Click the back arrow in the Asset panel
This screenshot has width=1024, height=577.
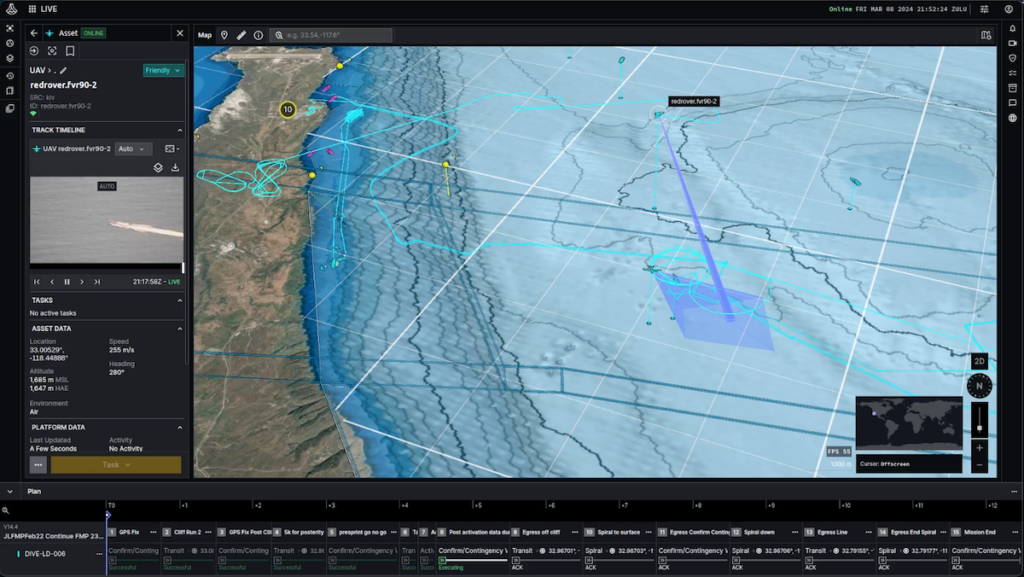34,33
